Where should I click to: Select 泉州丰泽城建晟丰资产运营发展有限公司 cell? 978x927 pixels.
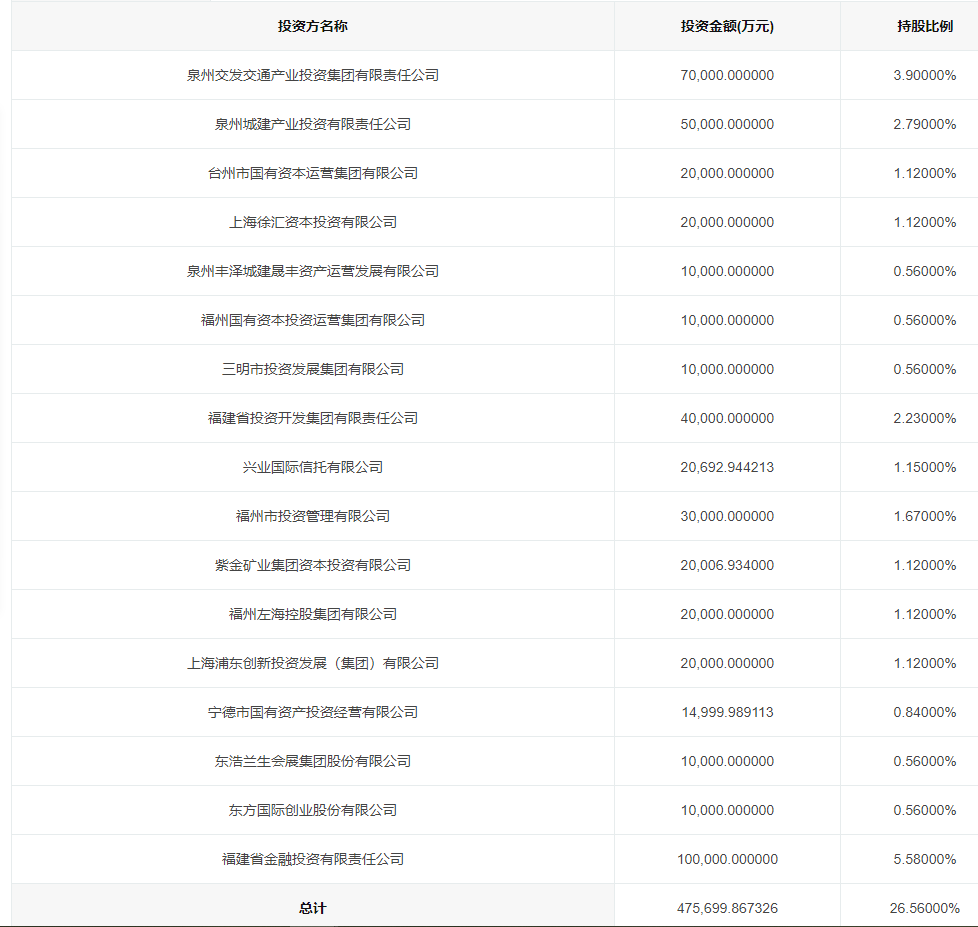[312, 271]
